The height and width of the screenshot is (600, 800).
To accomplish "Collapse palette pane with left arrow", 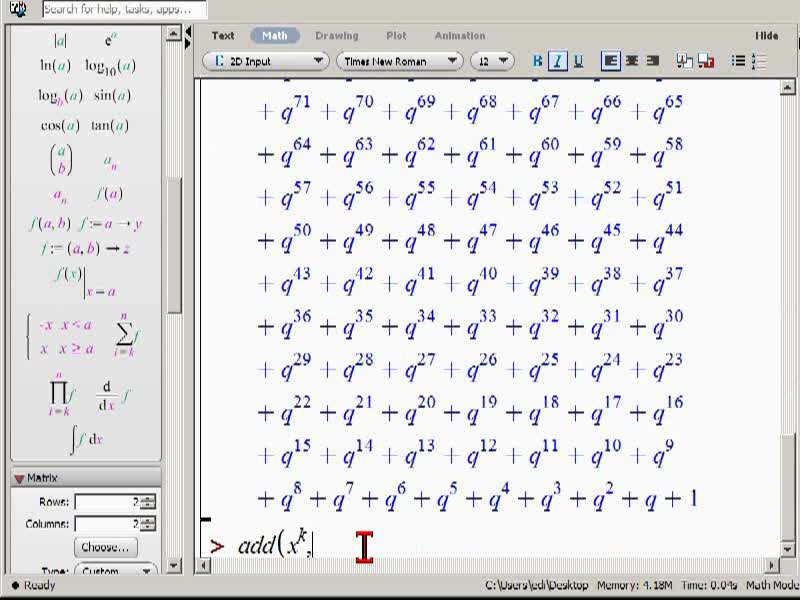I will tap(188, 32).
